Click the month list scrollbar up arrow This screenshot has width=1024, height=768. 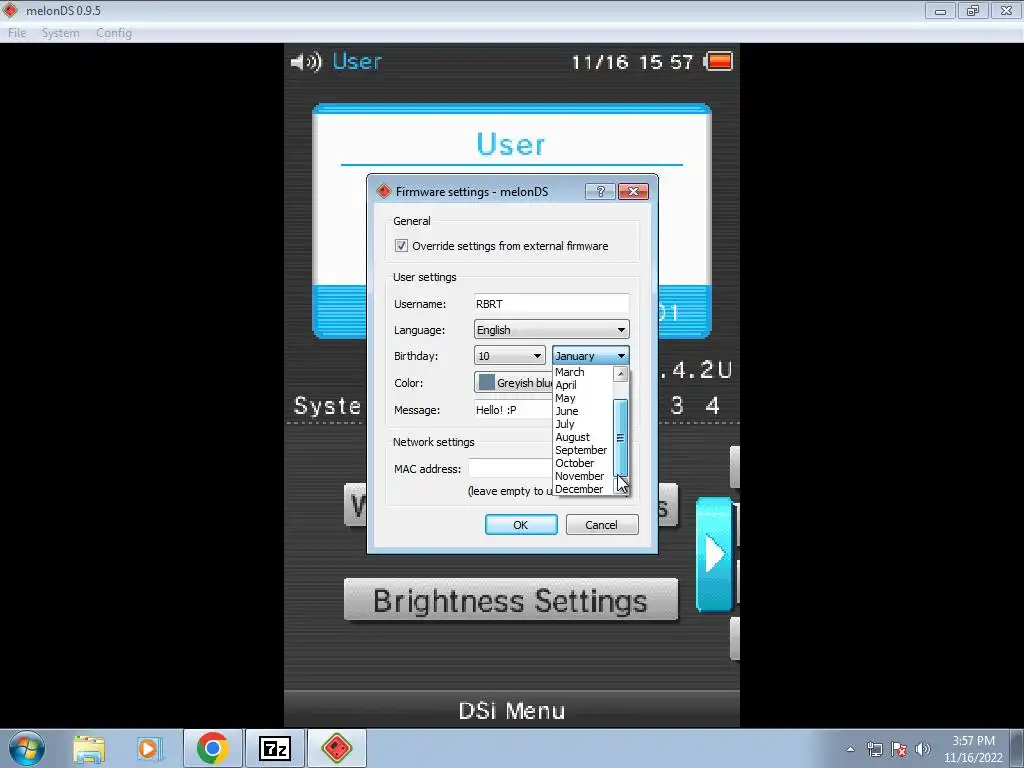point(620,374)
